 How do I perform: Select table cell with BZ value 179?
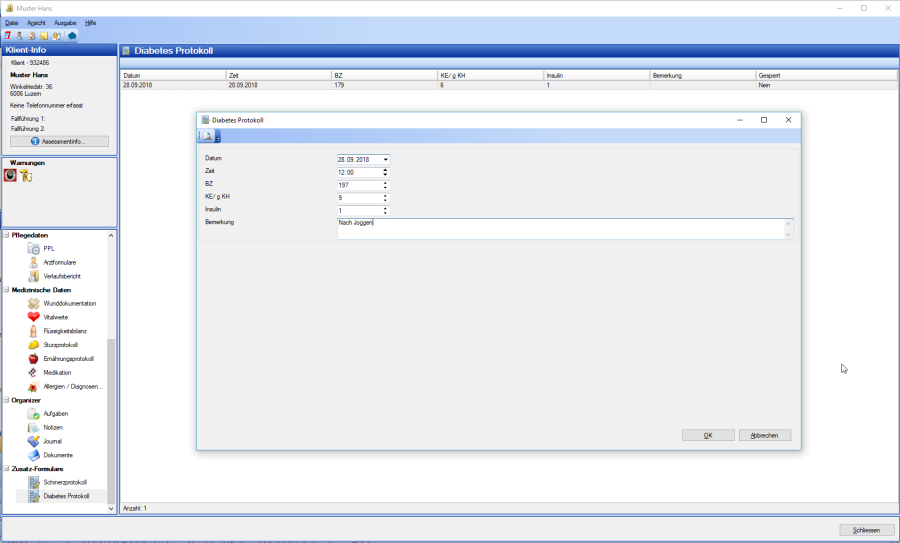pos(385,85)
